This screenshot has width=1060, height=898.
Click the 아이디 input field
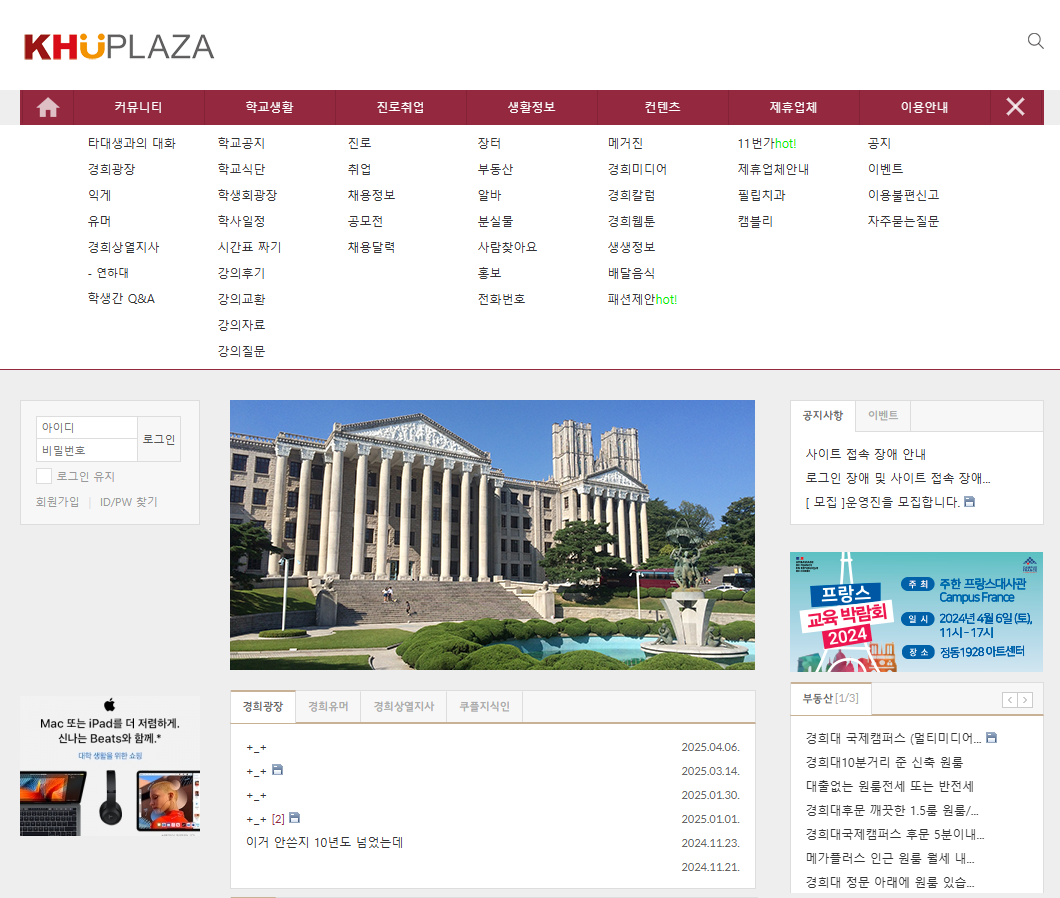86,426
